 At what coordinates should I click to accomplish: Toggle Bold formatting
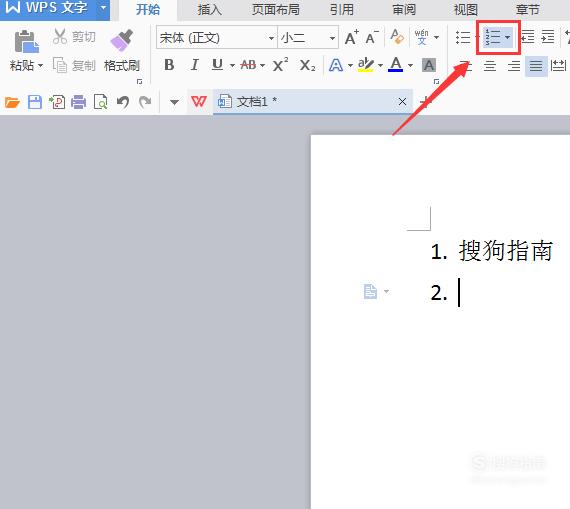click(169, 65)
